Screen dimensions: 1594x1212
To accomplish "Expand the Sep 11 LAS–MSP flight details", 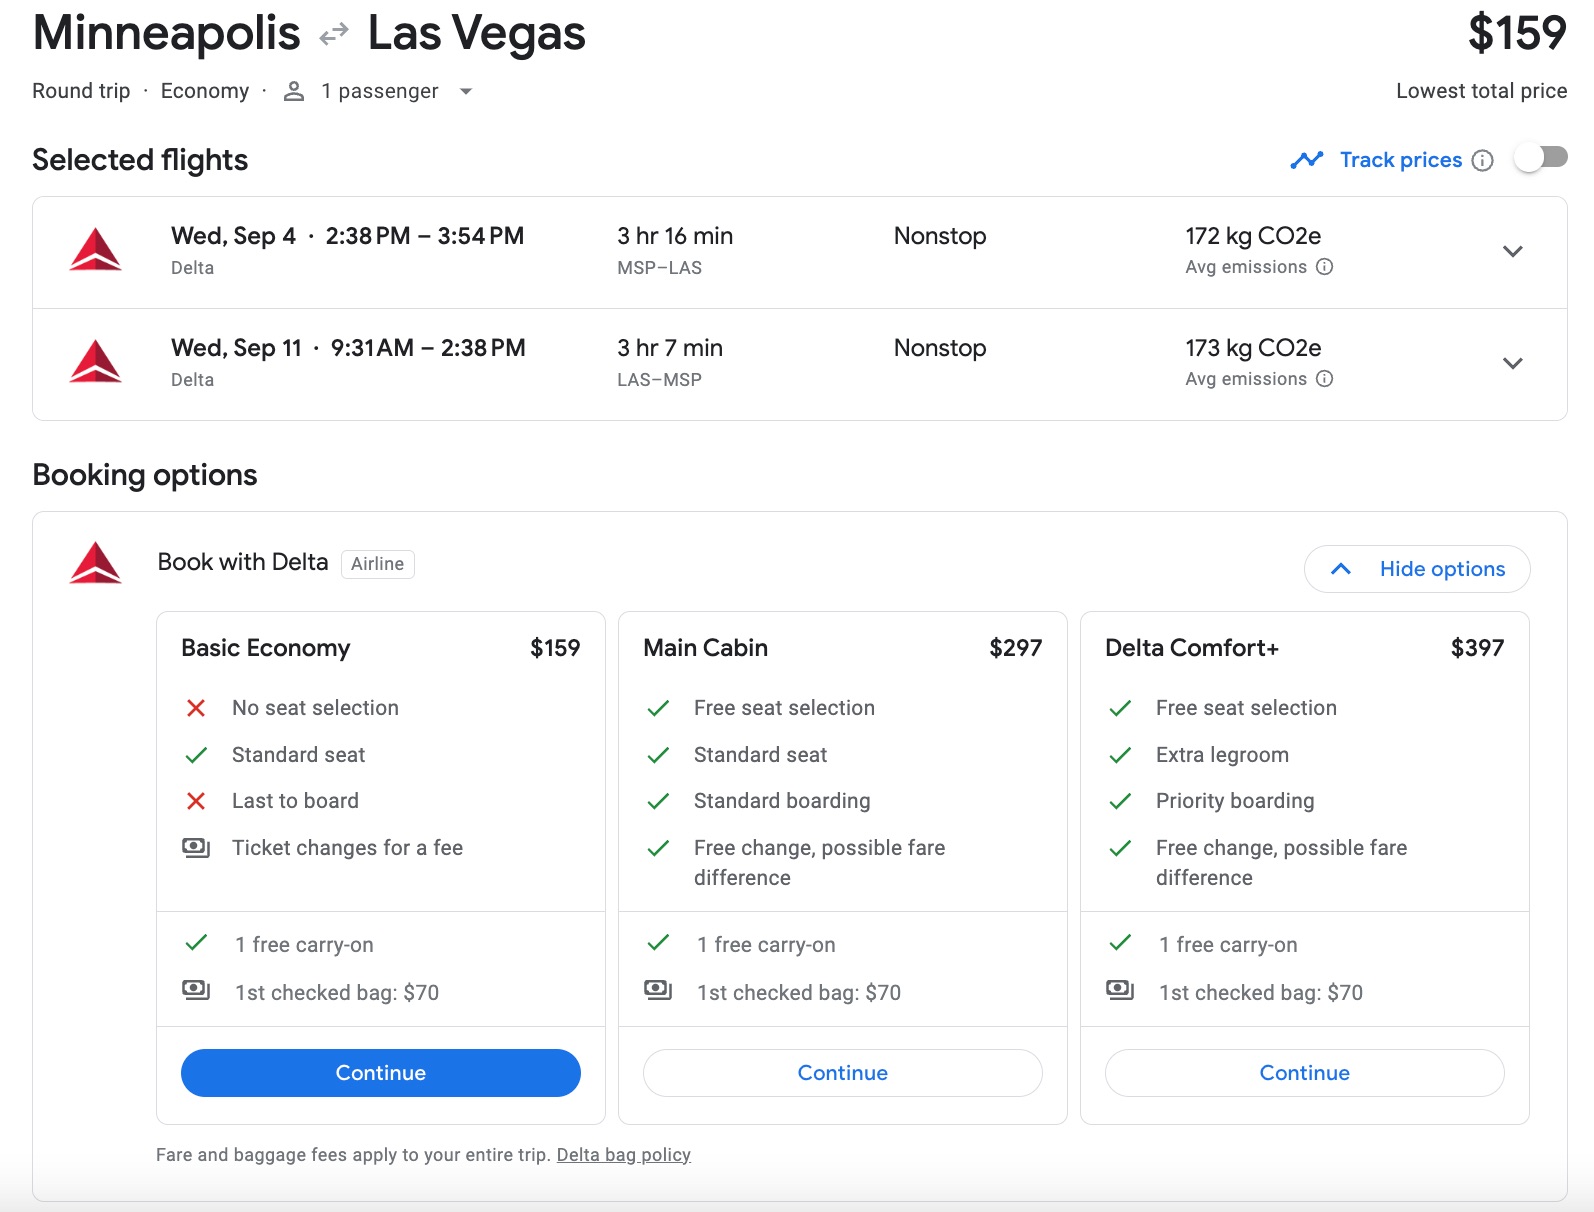I will coord(1513,363).
